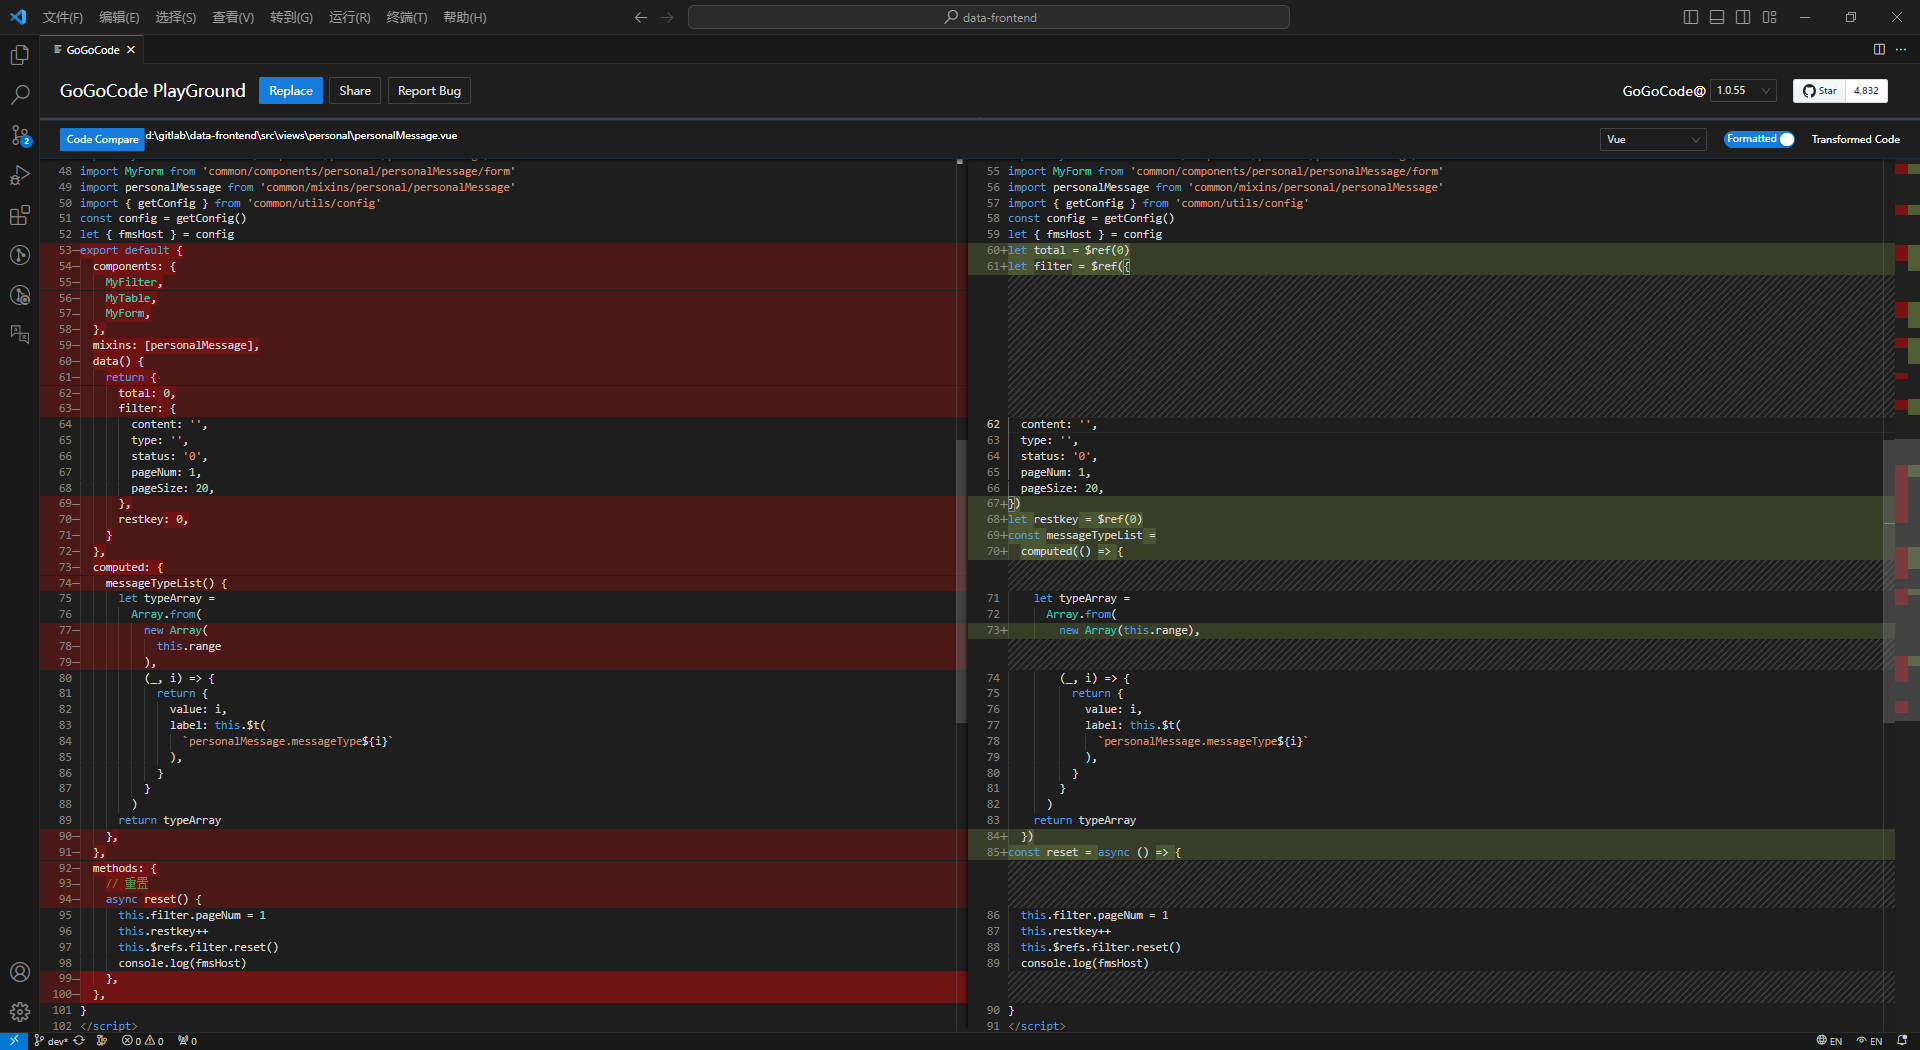Open the 查看(V) menu
The height and width of the screenshot is (1050, 1920).
coord(233,17)
